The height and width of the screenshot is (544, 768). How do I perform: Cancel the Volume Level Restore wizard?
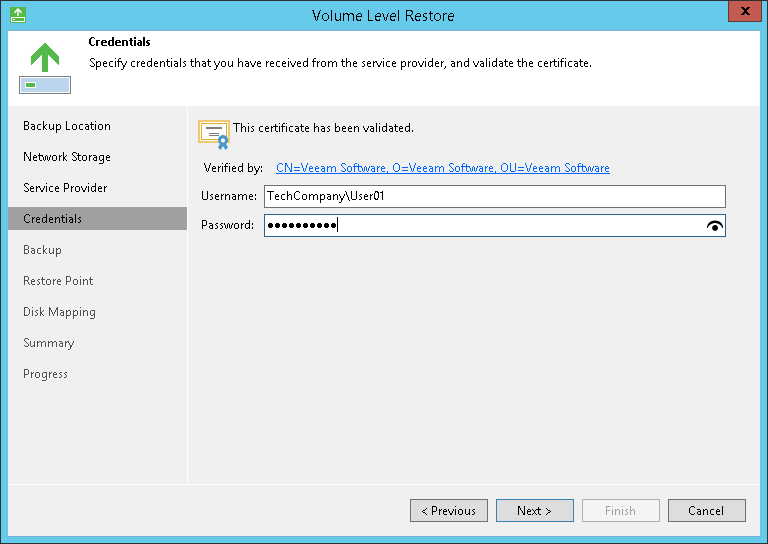point(706,511)
